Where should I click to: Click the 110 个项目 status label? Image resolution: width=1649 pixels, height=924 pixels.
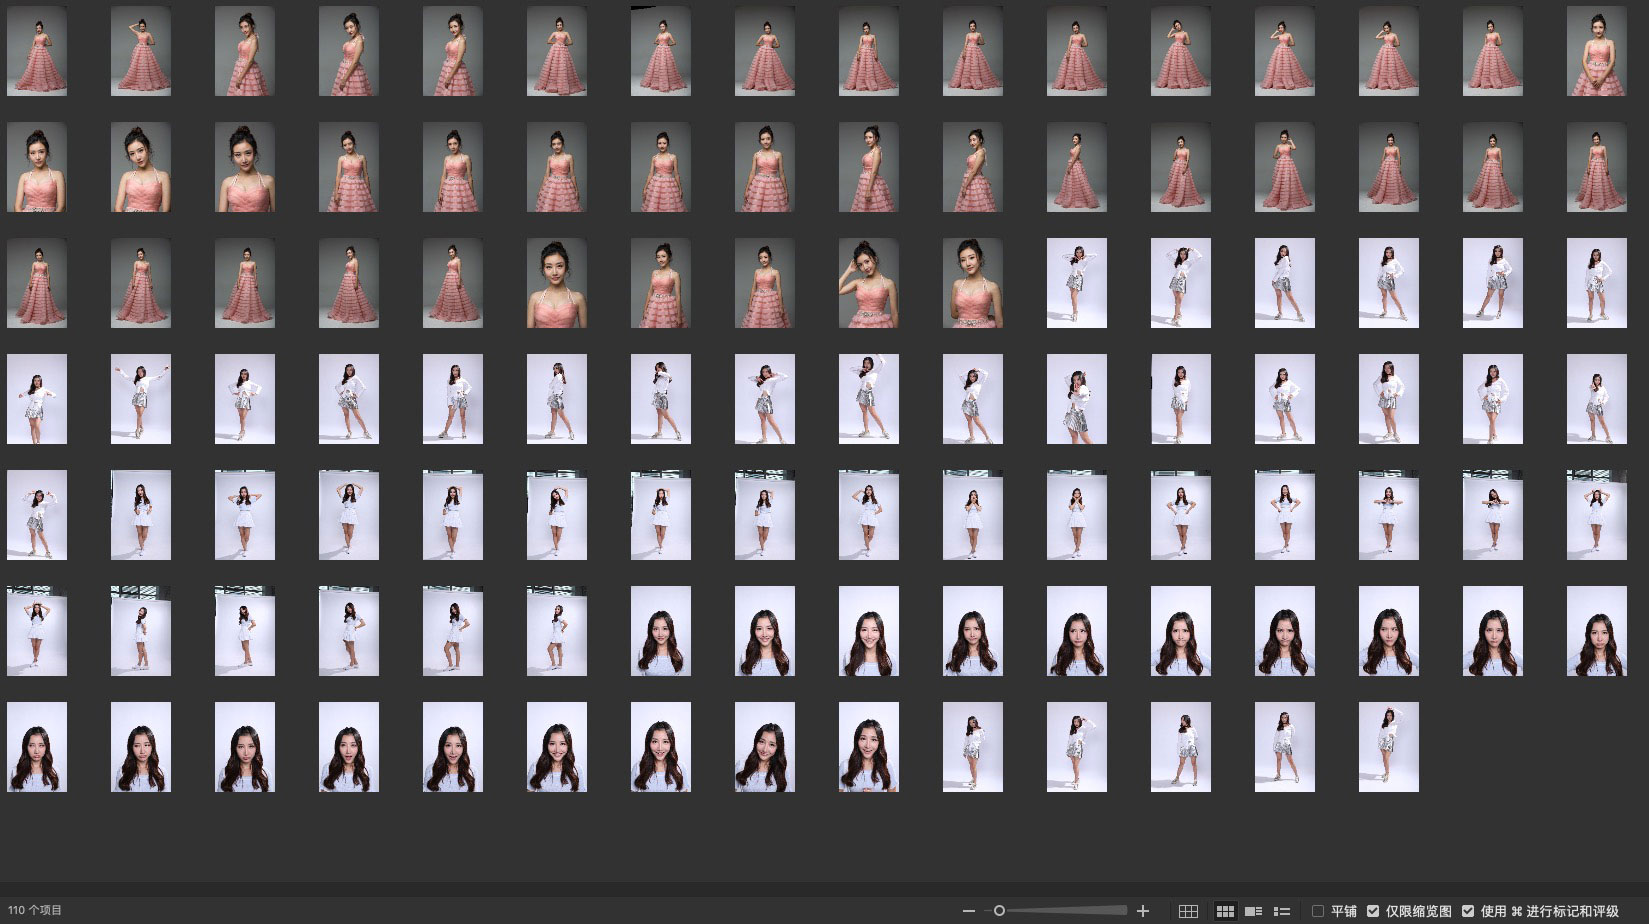coord(35,911)
